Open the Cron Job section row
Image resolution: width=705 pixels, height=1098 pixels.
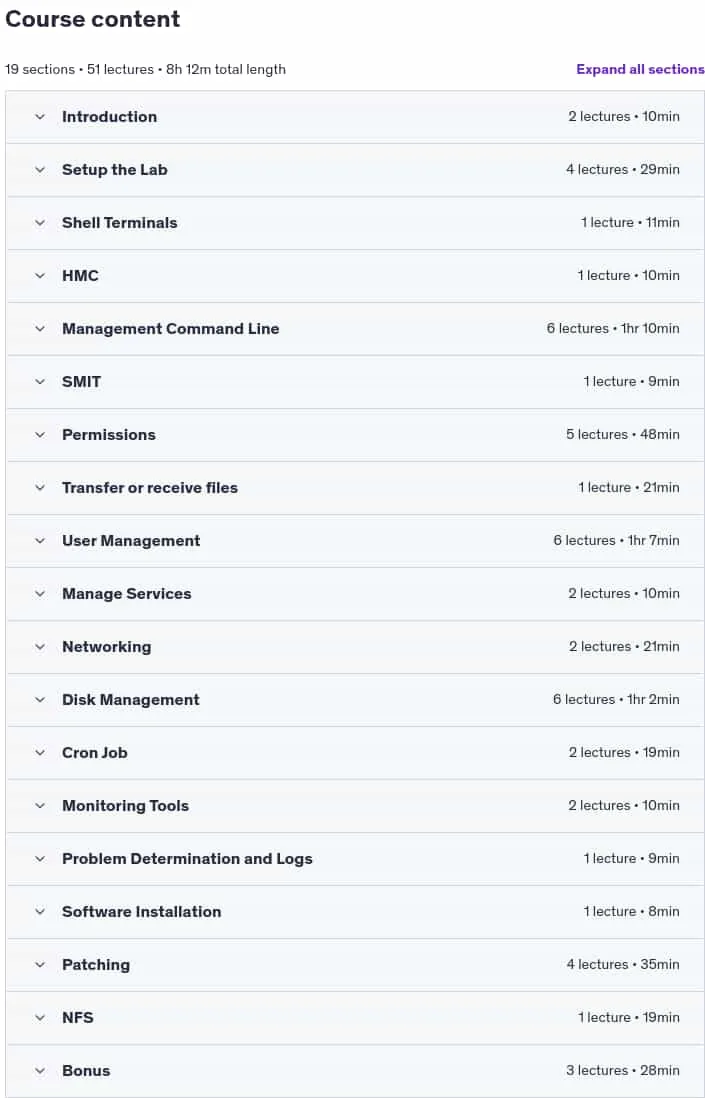click(355, 753)
